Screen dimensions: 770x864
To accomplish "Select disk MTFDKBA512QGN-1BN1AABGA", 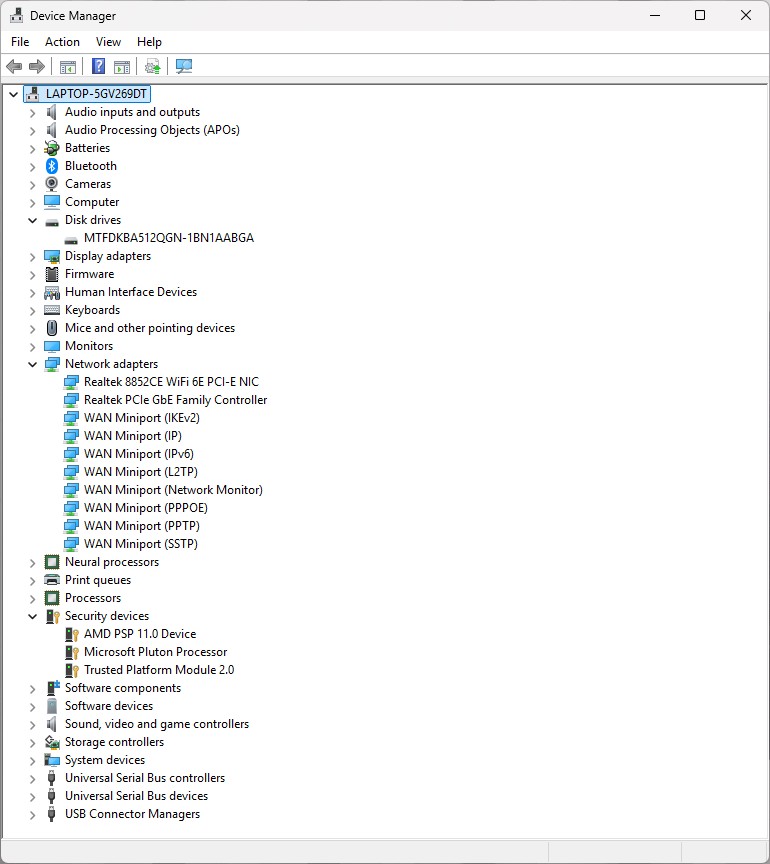I will 169,238.
